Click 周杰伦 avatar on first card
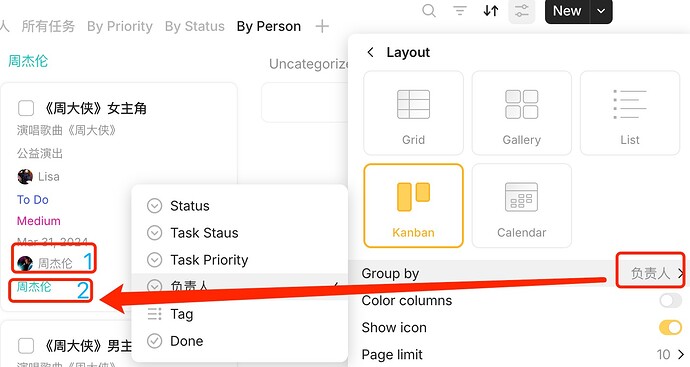This screenshot has height=367, width=690. [25, 264]
